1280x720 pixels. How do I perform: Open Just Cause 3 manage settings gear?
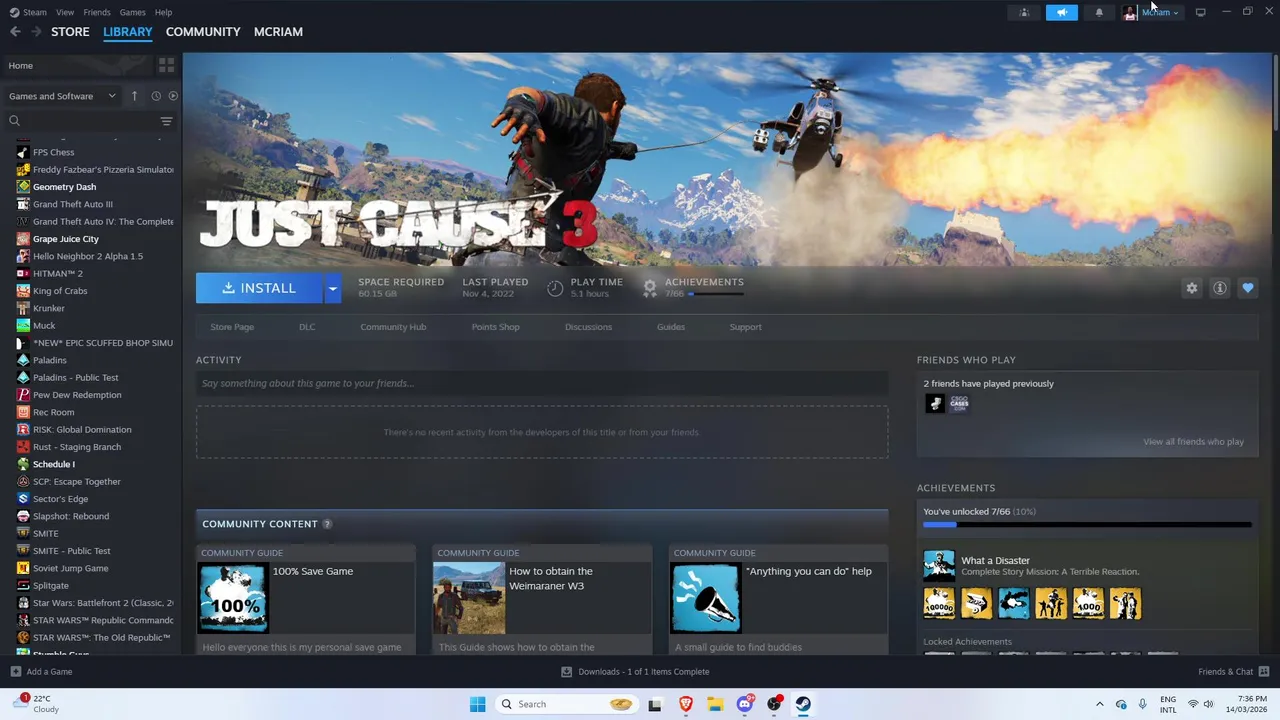[1191, 288]
